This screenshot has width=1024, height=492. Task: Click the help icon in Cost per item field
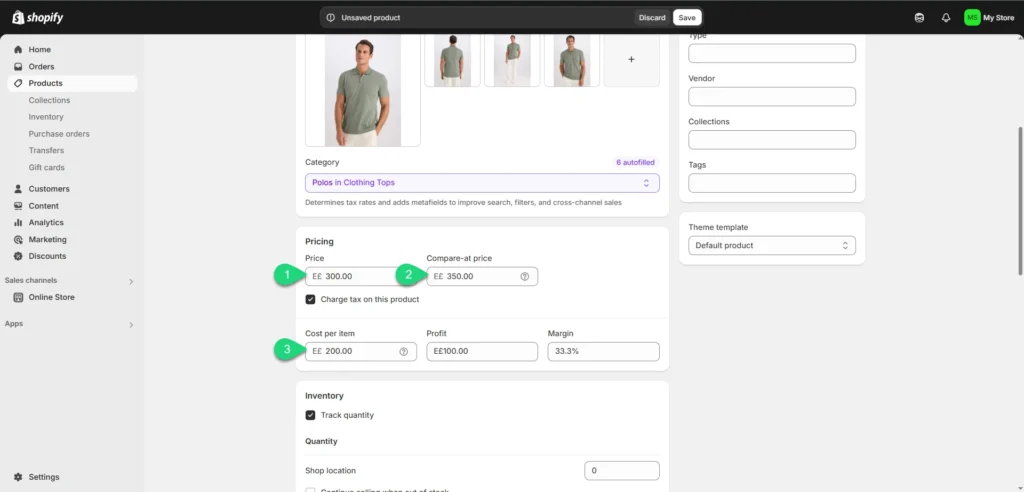click(404, 352)
